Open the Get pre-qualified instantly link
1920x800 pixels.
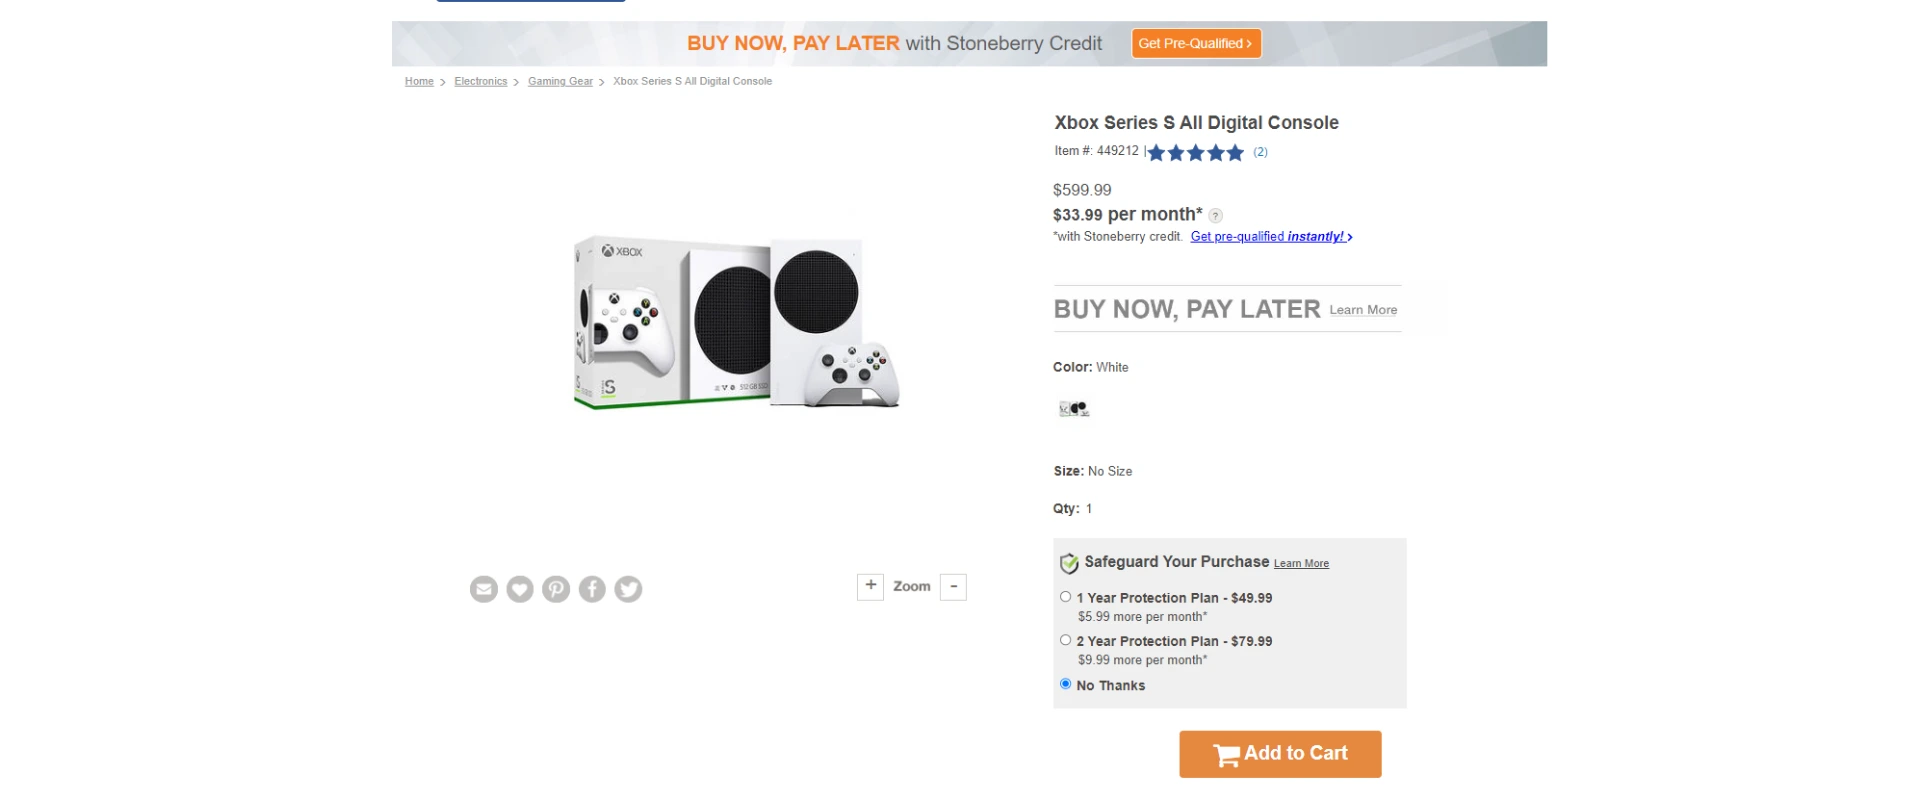click(1267, 236)
